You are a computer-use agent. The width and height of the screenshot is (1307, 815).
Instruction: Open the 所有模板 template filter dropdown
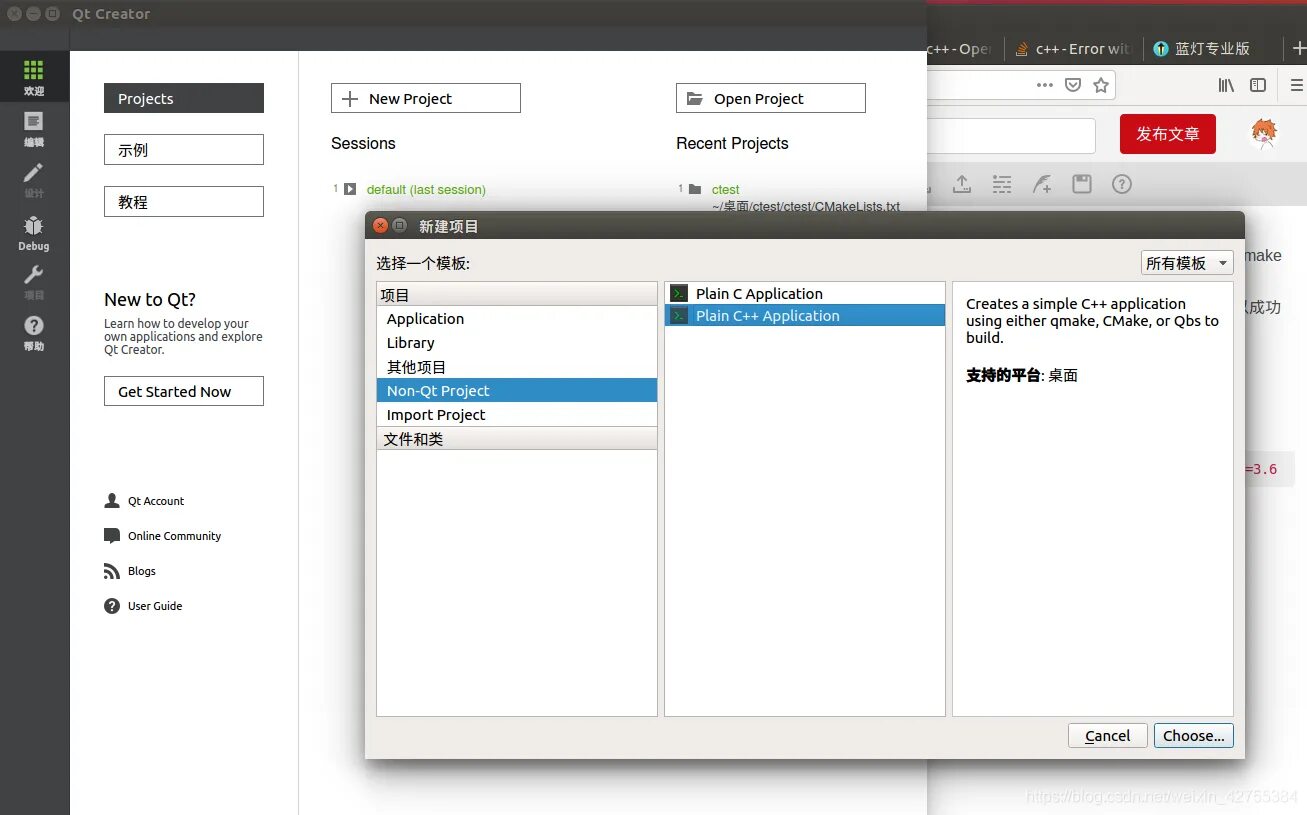(x=1187, y=263)
